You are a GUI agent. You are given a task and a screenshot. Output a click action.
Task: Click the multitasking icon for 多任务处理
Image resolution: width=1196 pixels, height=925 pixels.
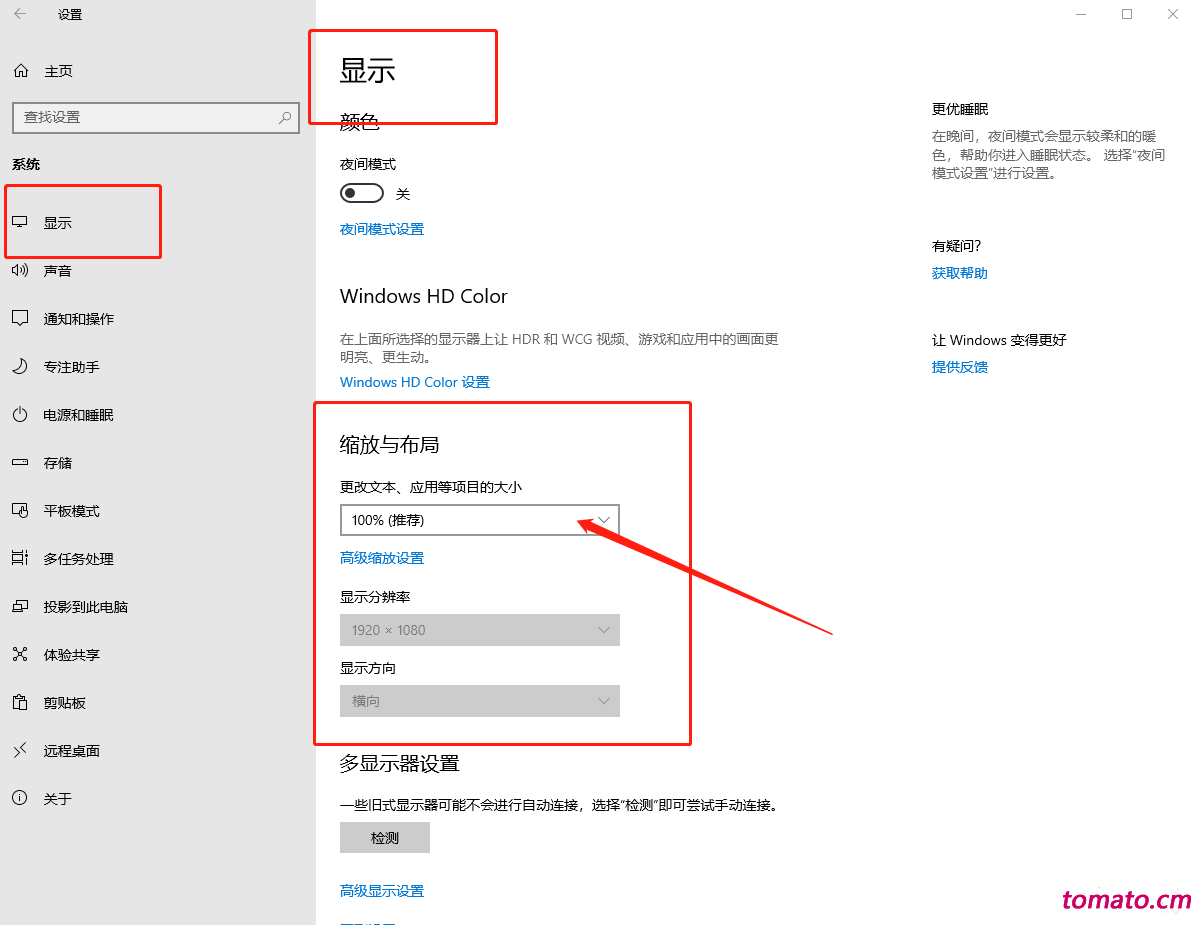click(x=20, y=558)
